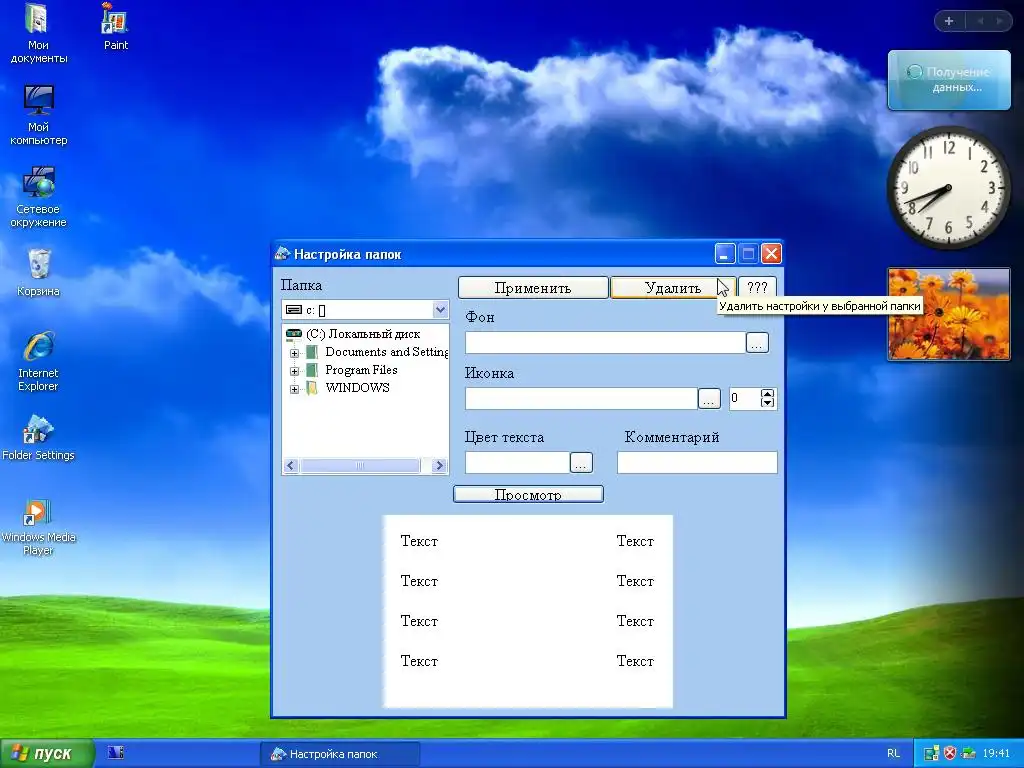Expand the WINDOWS tree node
The height and width of the screenshot is (768, 1024).
(x=295, y=389)
